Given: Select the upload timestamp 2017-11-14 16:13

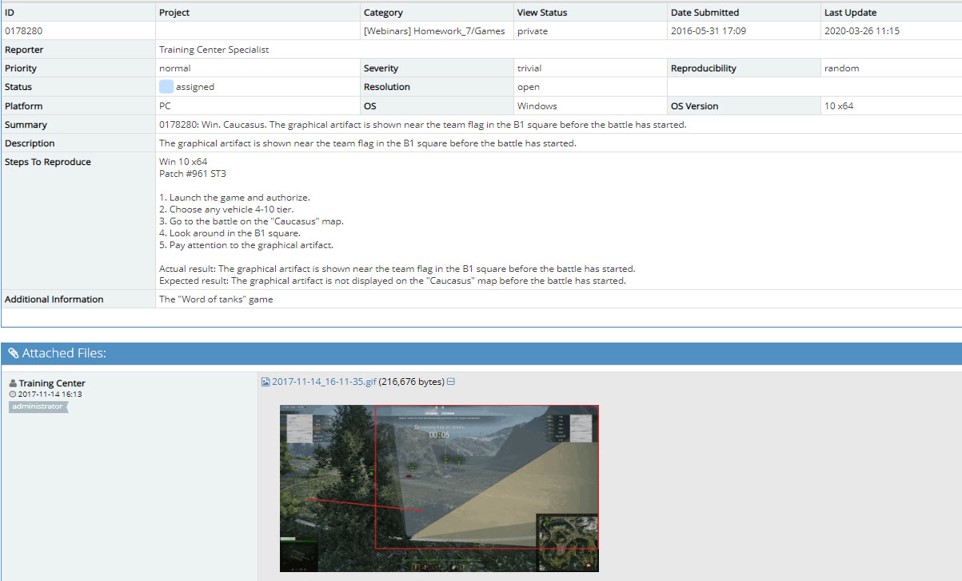Looking at the screenshot, I should click(50, 394).
